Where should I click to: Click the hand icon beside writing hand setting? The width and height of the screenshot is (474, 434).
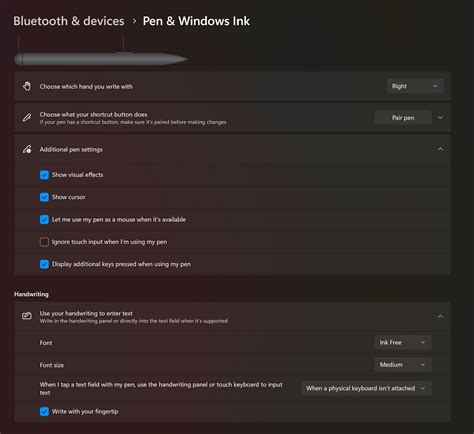pyautogui.click(x=27, y=86)
